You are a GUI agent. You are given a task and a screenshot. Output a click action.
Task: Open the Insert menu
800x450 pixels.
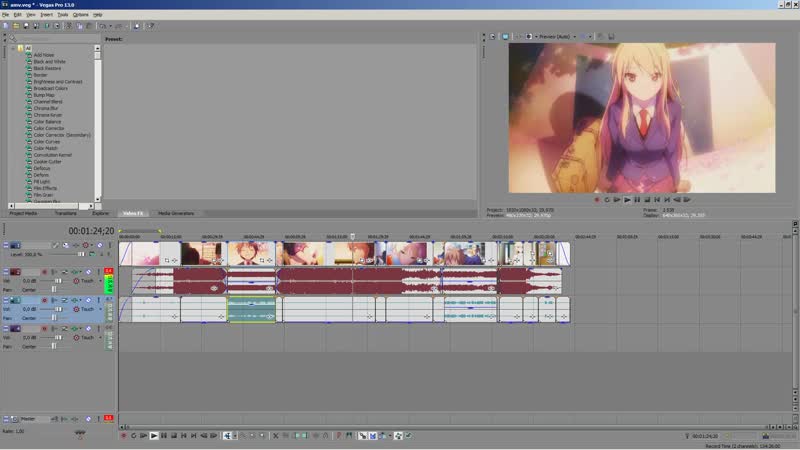coord(46,15)
